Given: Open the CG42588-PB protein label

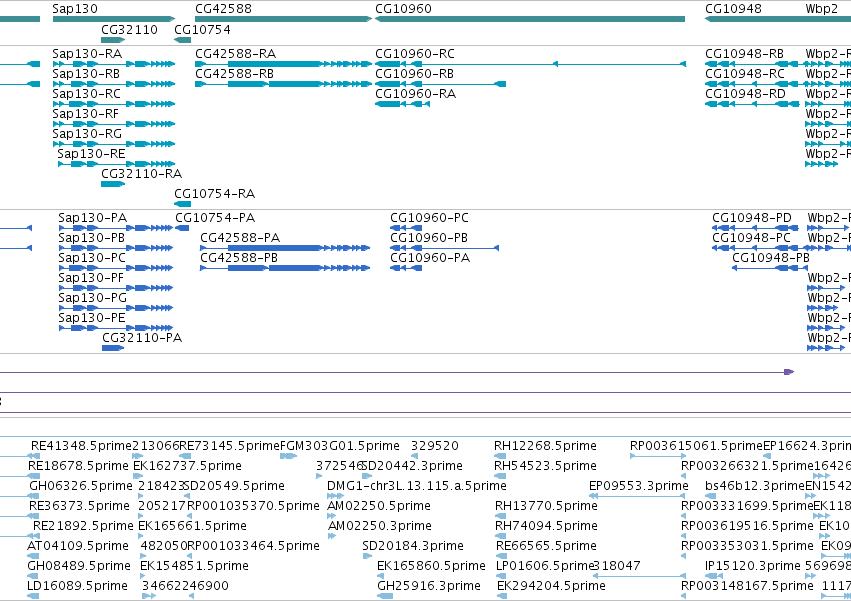Looking at the screenshot, I should point(239,258).
